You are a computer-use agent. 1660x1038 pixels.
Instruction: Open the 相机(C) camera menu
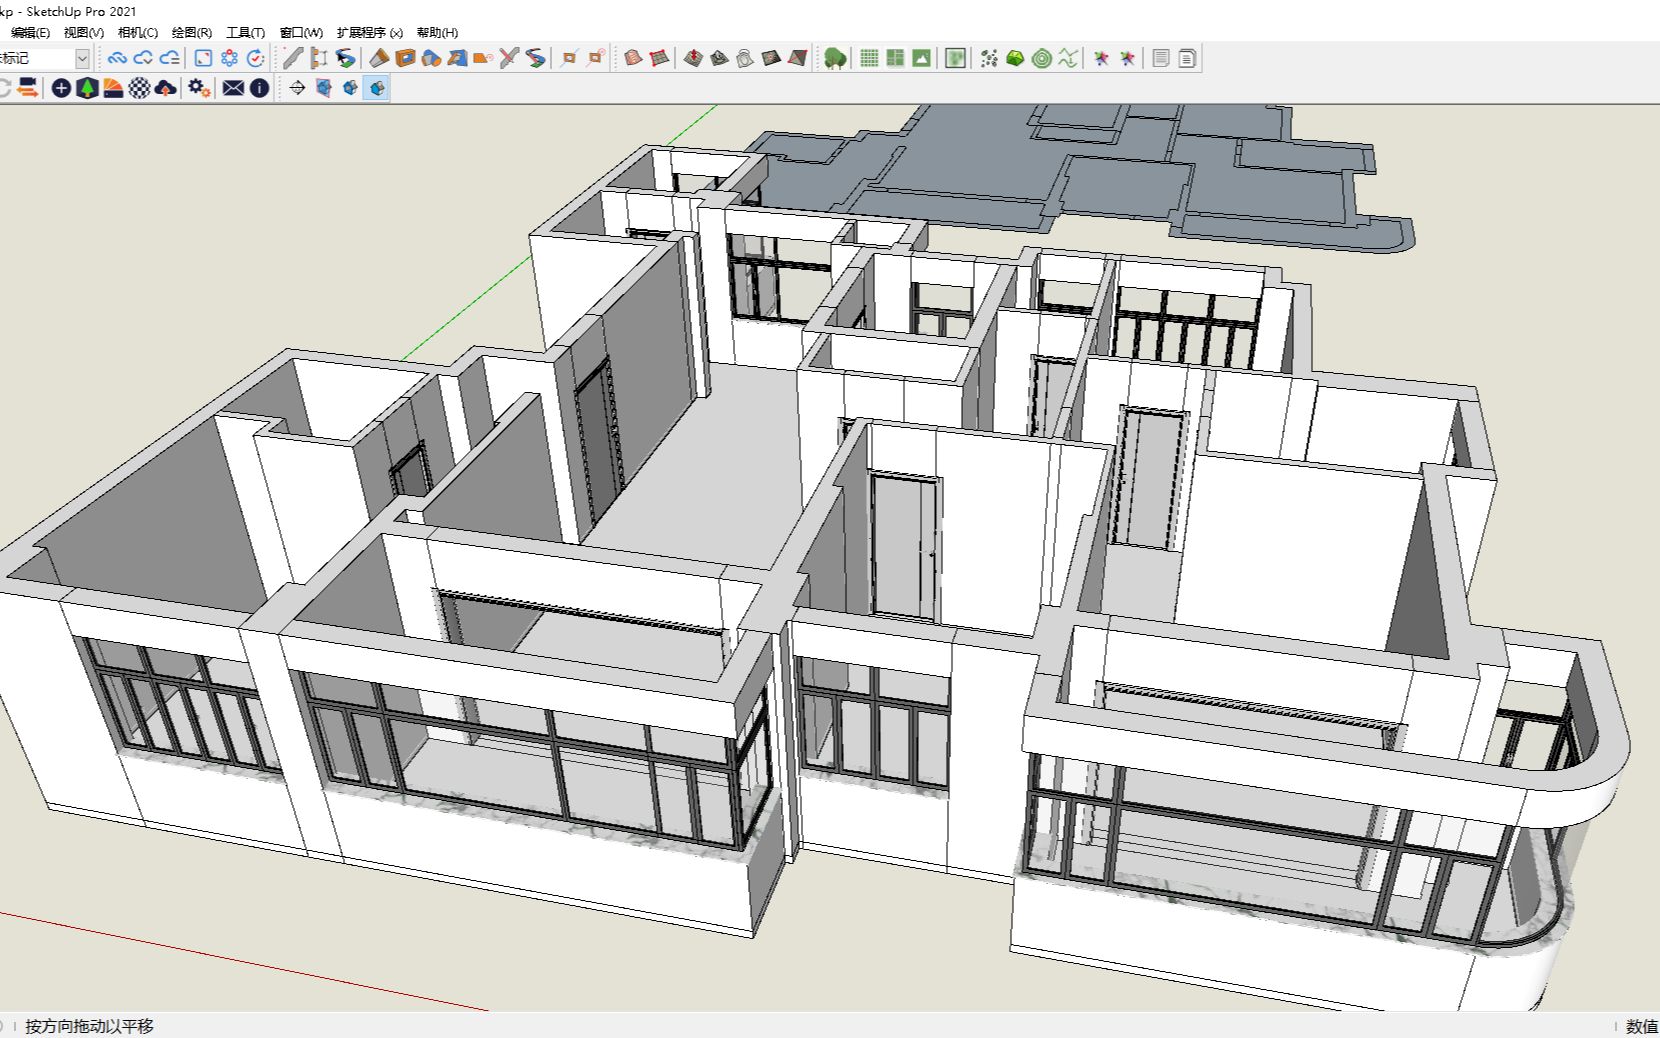(x=138, y=33)
